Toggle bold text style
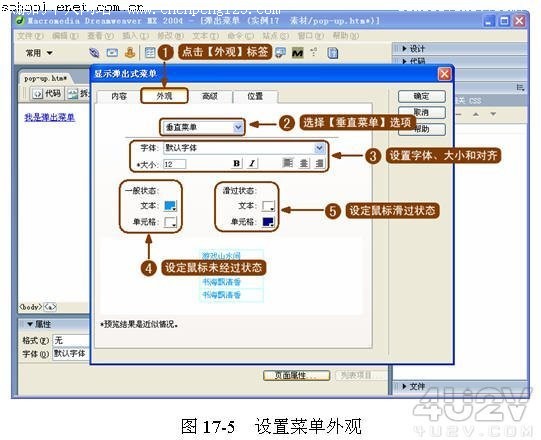Viewport: 541px width, 440px height. pyautogui.click(x=236, y=163)
